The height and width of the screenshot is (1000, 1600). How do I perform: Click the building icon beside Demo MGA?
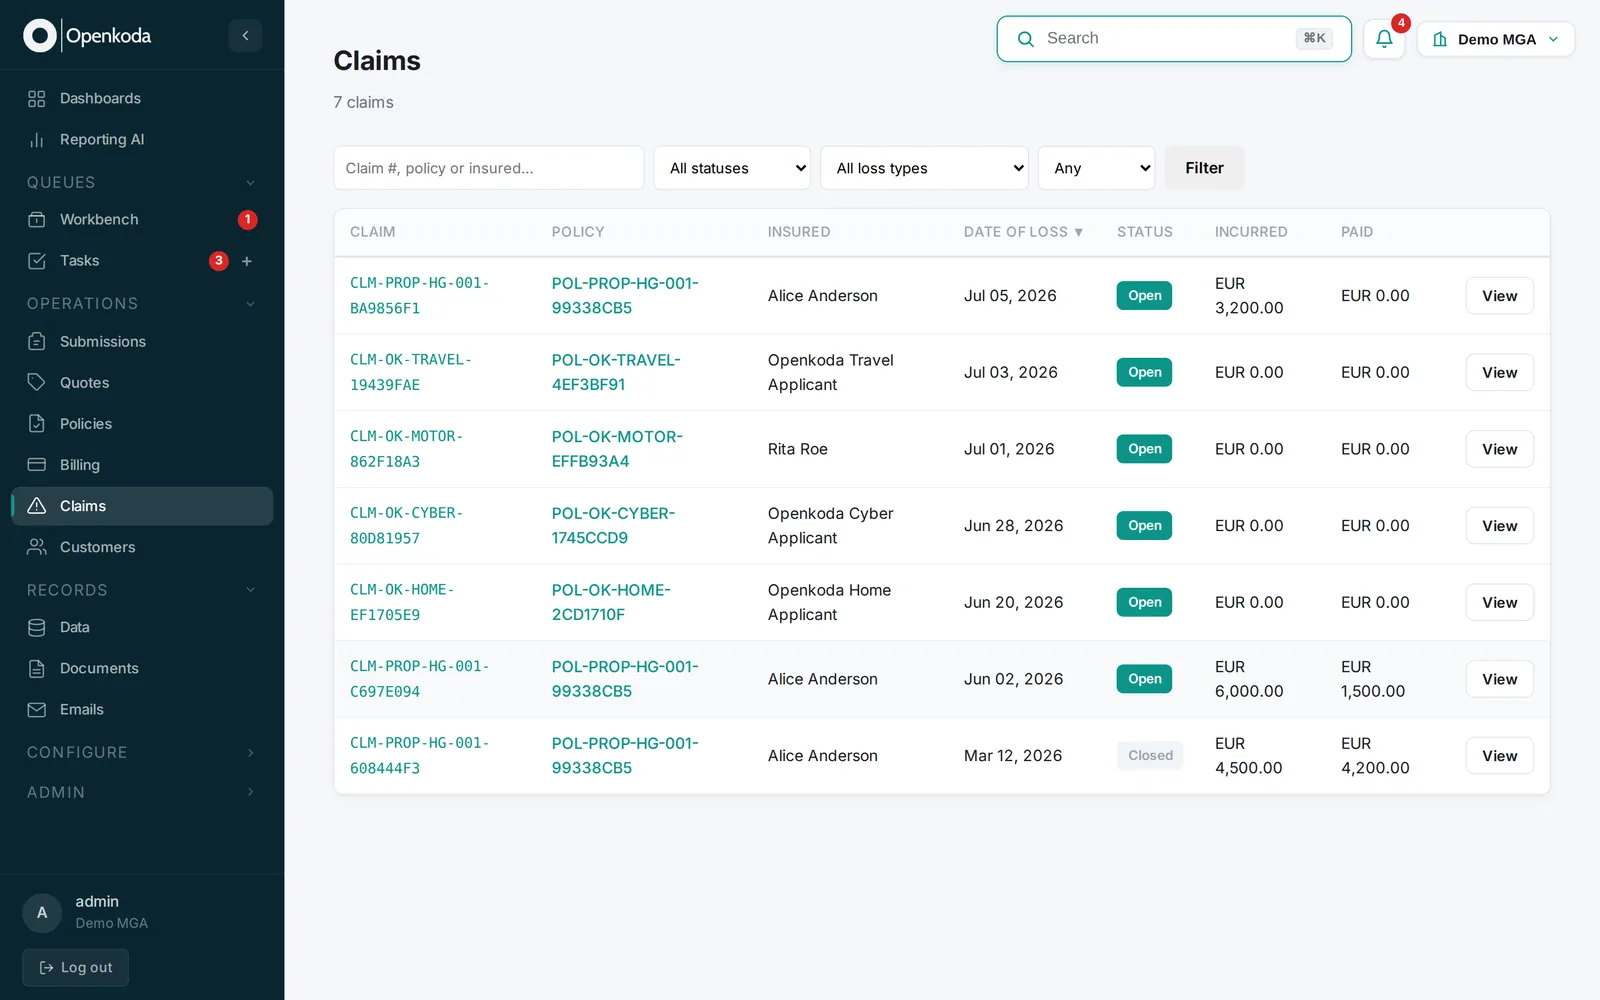[1440, 39]
